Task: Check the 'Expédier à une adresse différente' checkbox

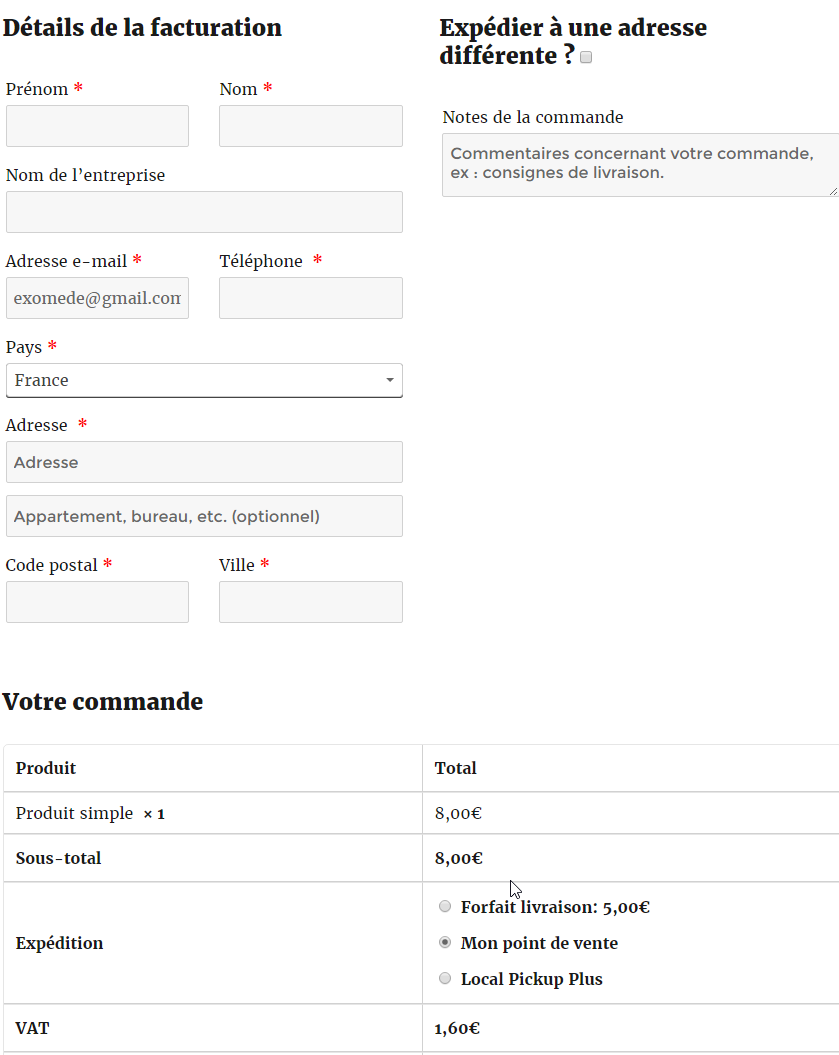Action: [x=586, y=57]
